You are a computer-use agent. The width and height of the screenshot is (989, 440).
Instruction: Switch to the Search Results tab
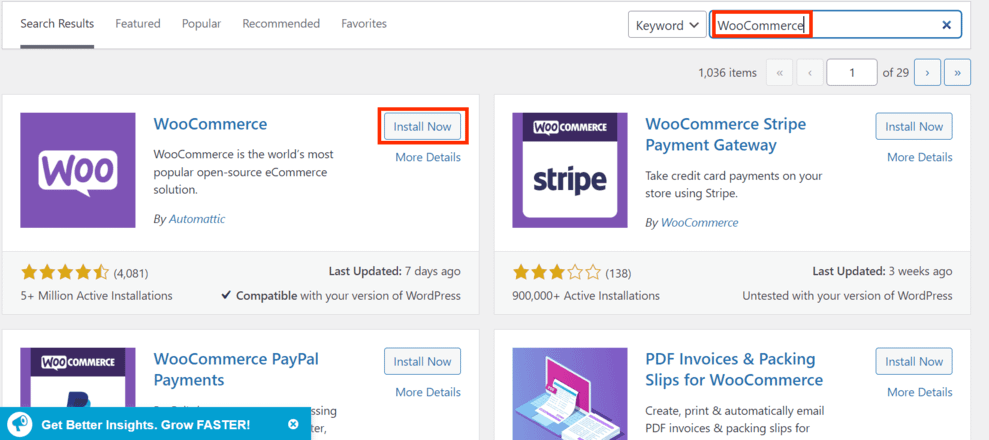(57, 24)
